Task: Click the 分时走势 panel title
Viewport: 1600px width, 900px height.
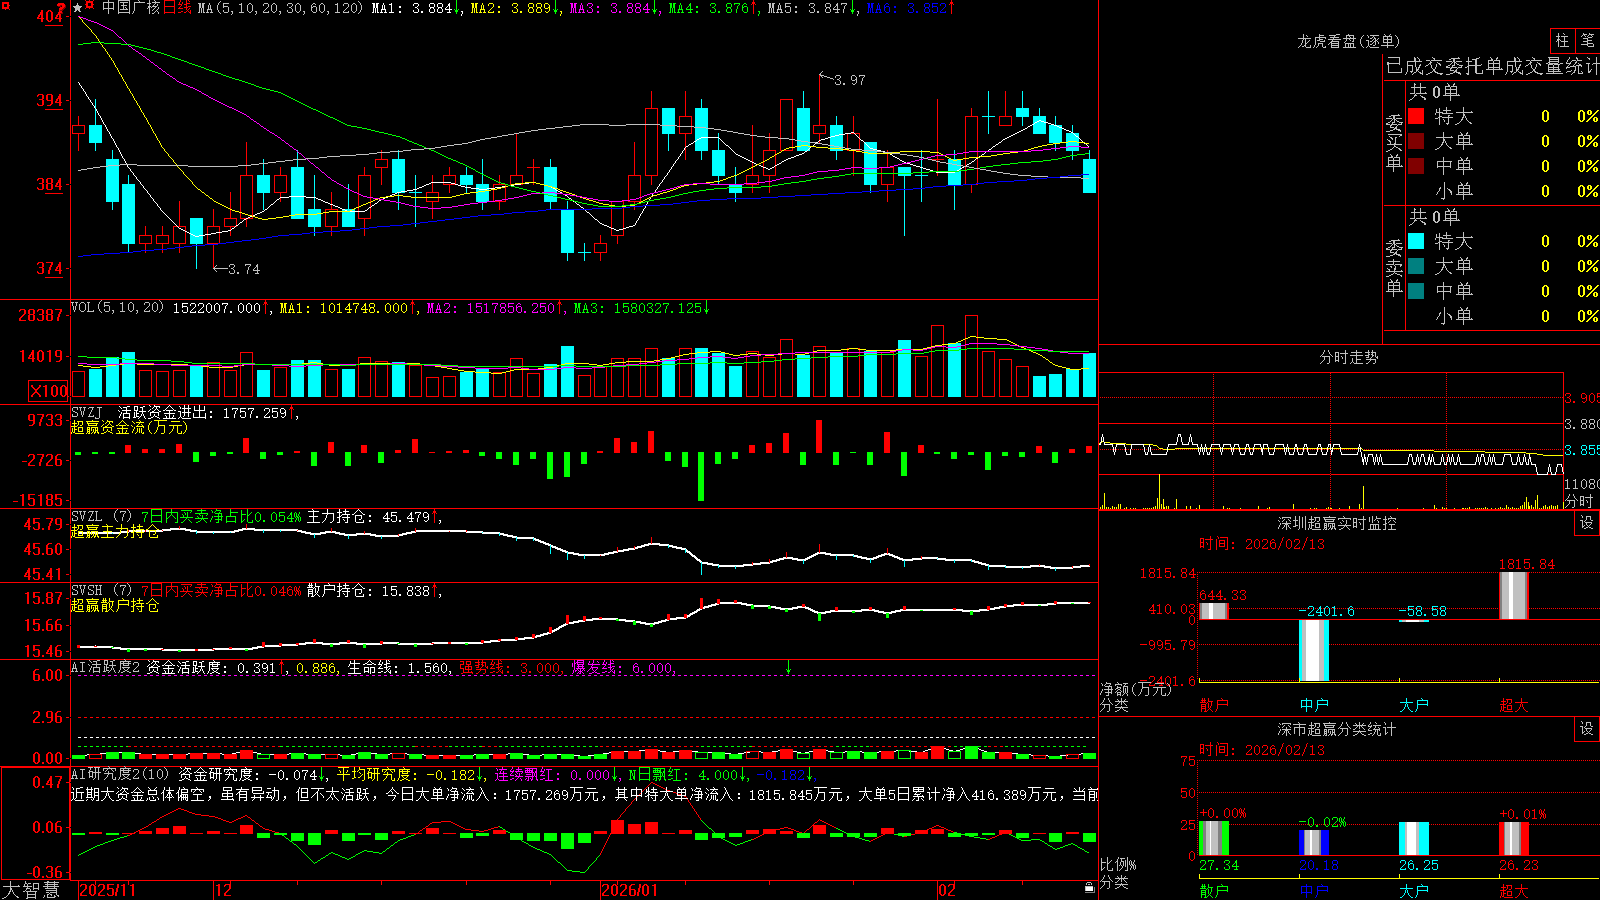Action: click(1348, 357)
